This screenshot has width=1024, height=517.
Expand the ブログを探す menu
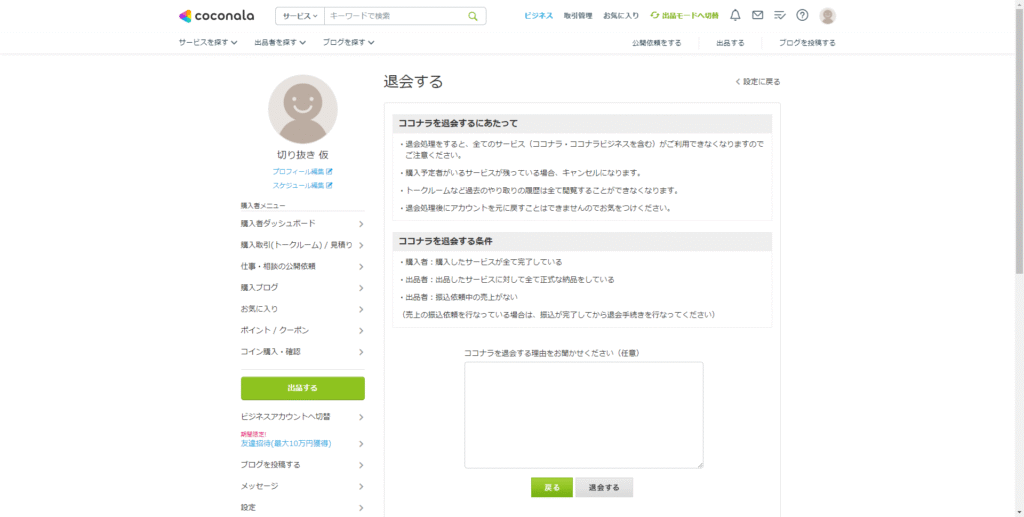point(348,42)
